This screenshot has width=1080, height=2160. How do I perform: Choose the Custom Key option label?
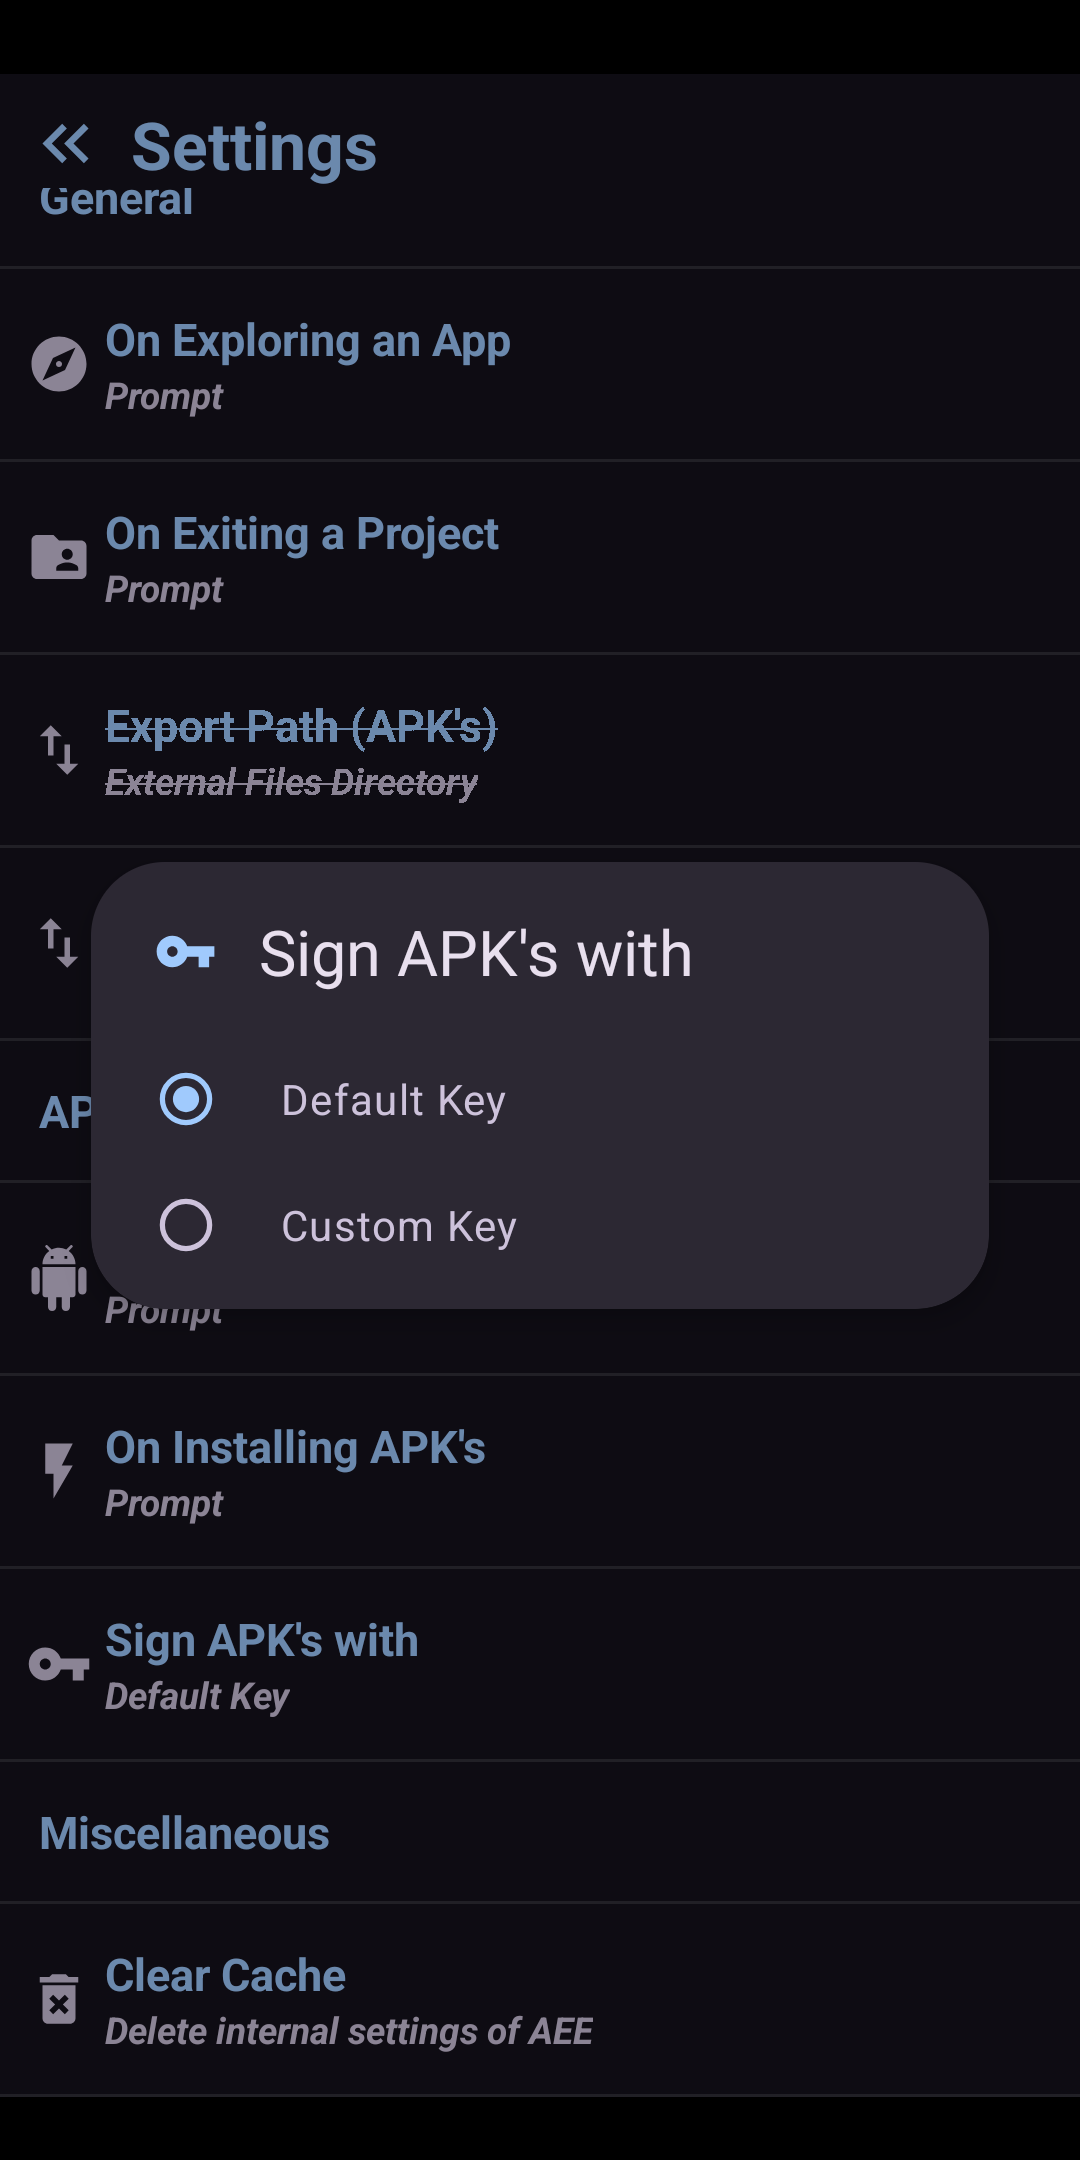click(399, 1226)
